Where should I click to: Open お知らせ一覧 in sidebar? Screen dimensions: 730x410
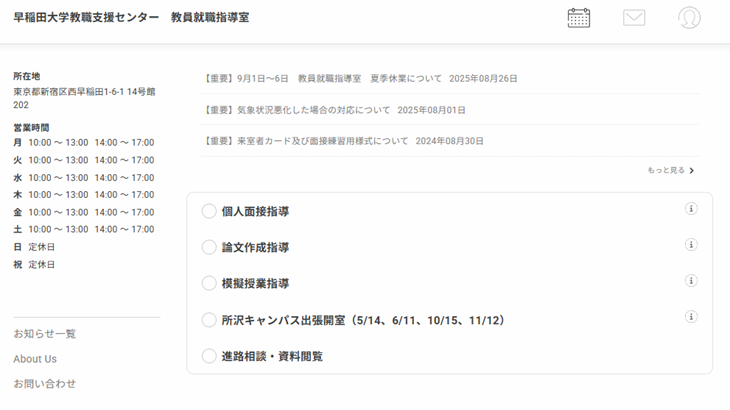pos(45,334)
